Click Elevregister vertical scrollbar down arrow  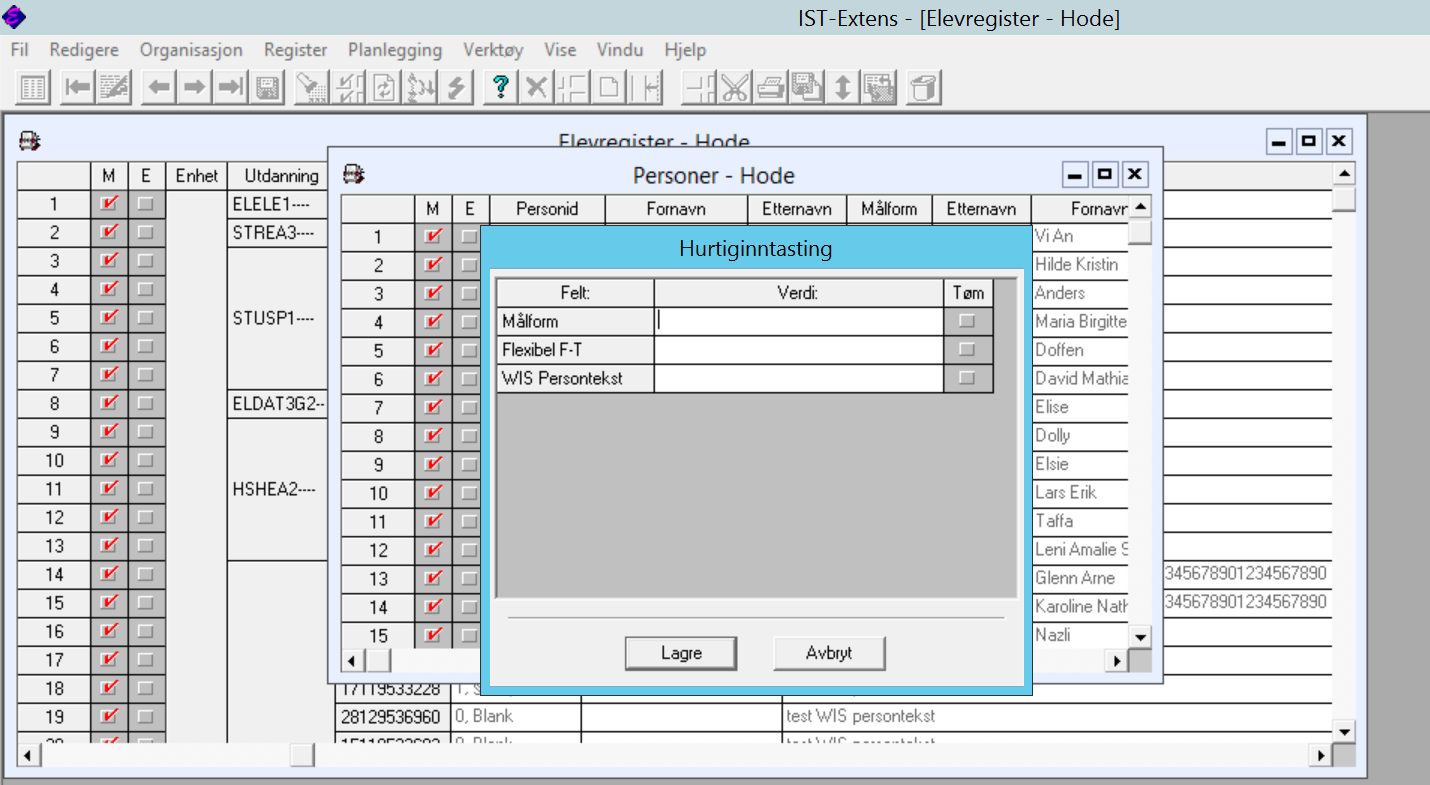point(1345,732)
